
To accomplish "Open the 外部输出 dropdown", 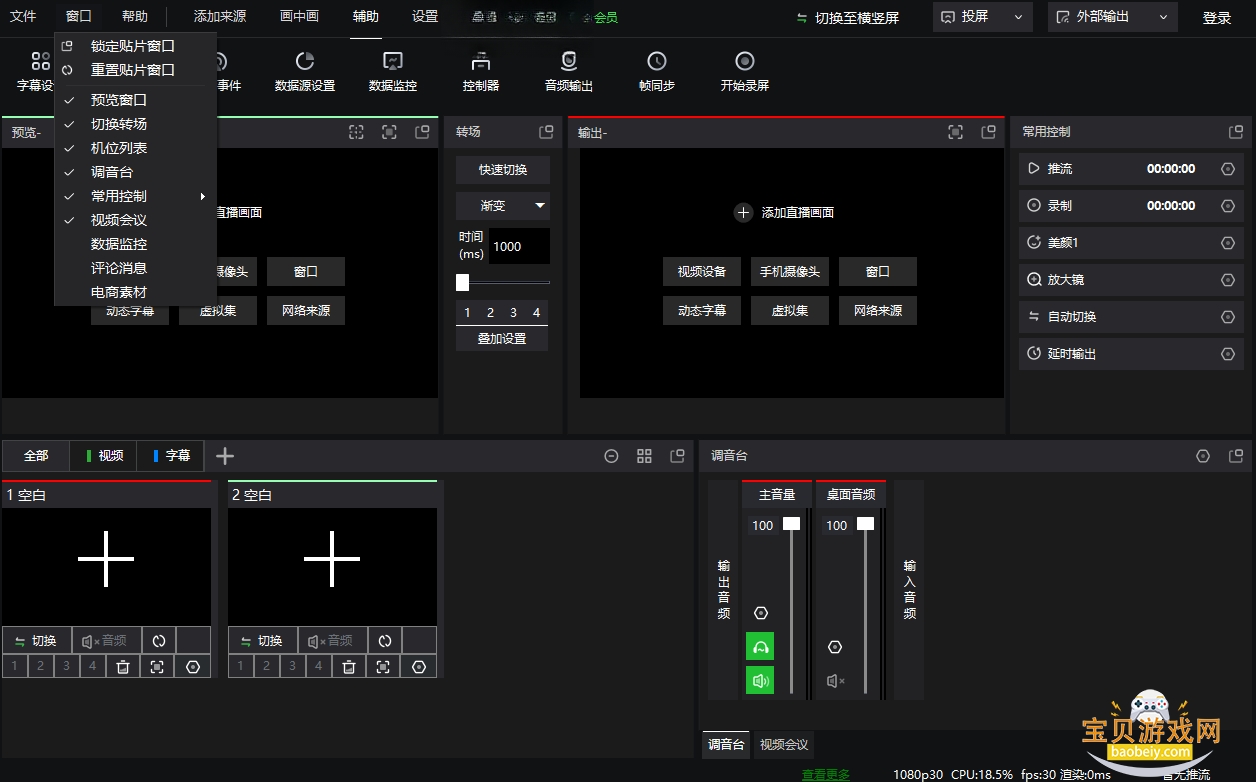I will click(x=1112, y=16).
